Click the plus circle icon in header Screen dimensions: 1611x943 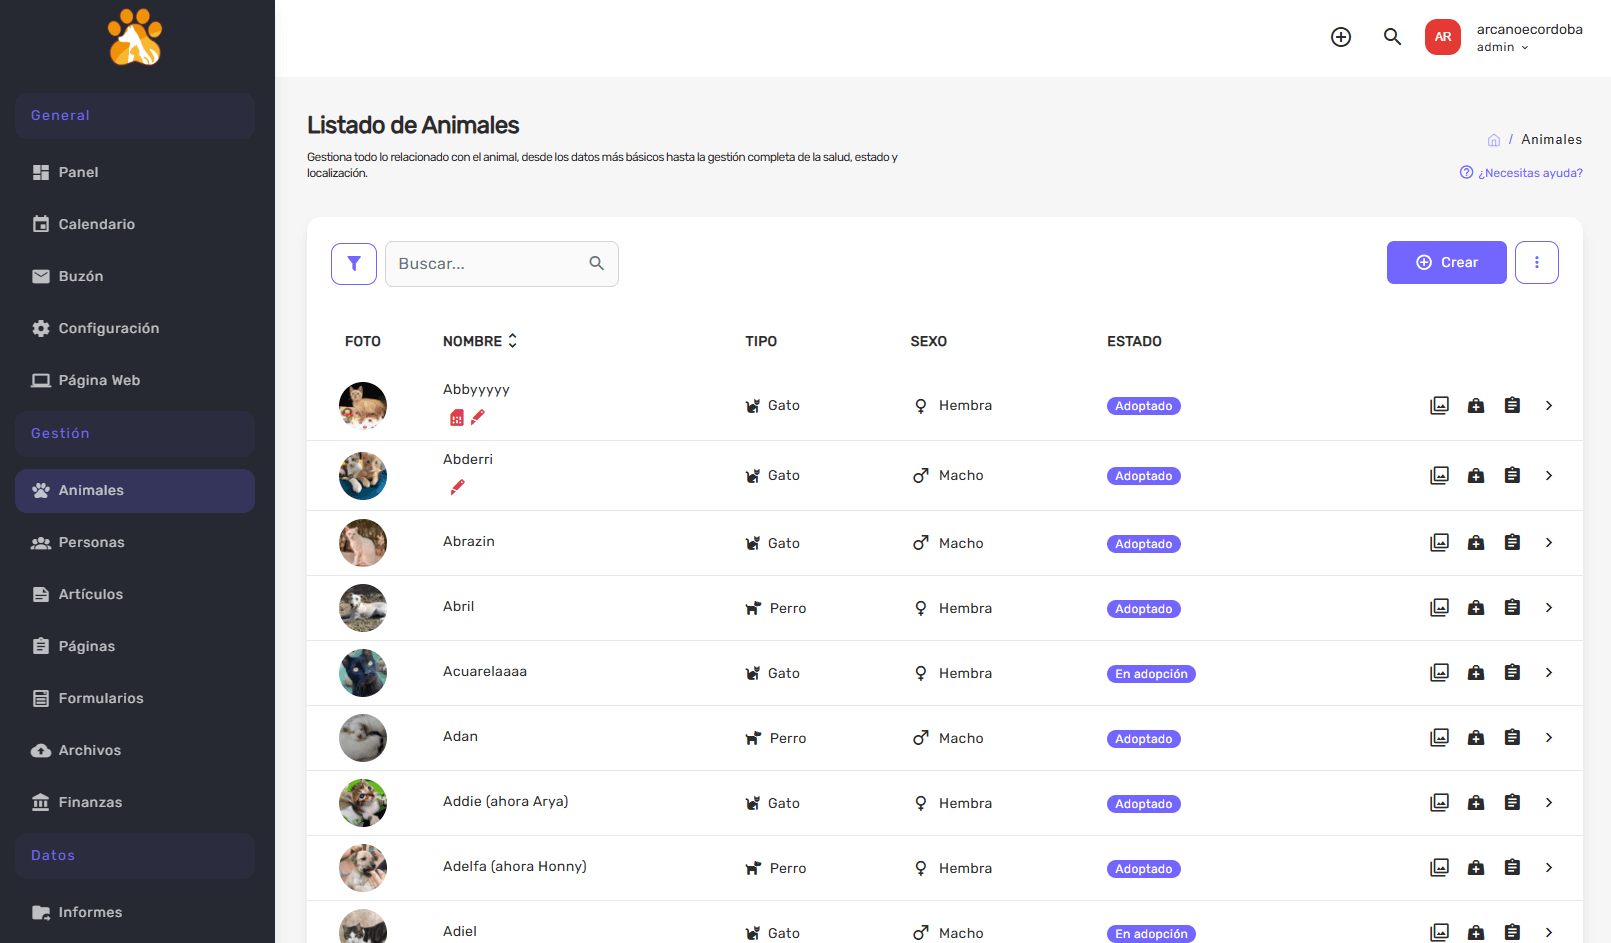[x=1341, y=37]
